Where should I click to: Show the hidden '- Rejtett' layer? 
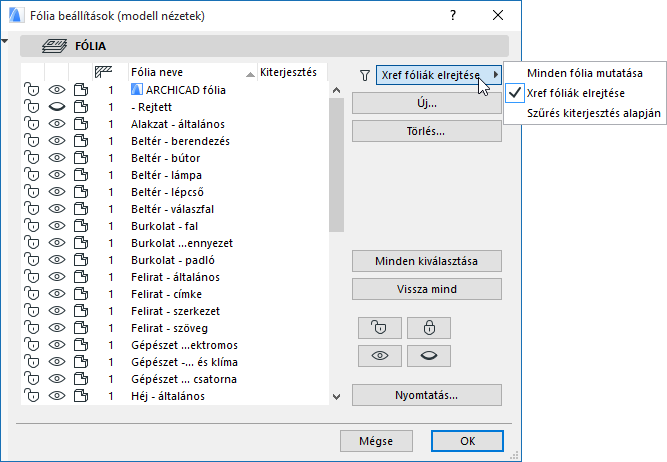[56, 106]
